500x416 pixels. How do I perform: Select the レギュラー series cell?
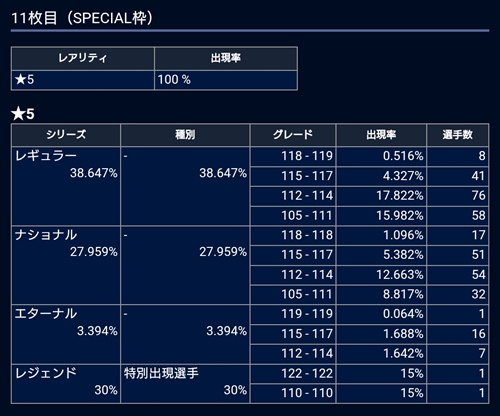coord(66,186)
